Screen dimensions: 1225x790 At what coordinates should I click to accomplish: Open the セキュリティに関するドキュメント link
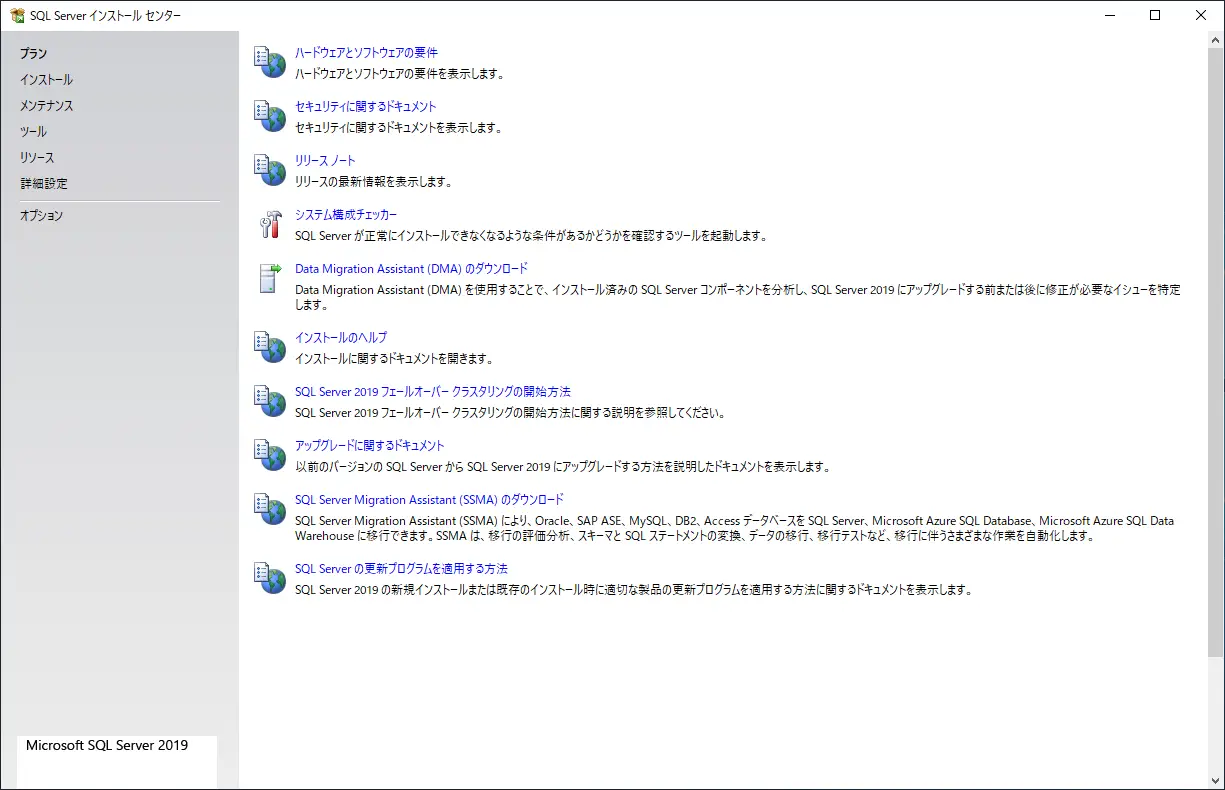pyautogui.click(x=365, y=106)
